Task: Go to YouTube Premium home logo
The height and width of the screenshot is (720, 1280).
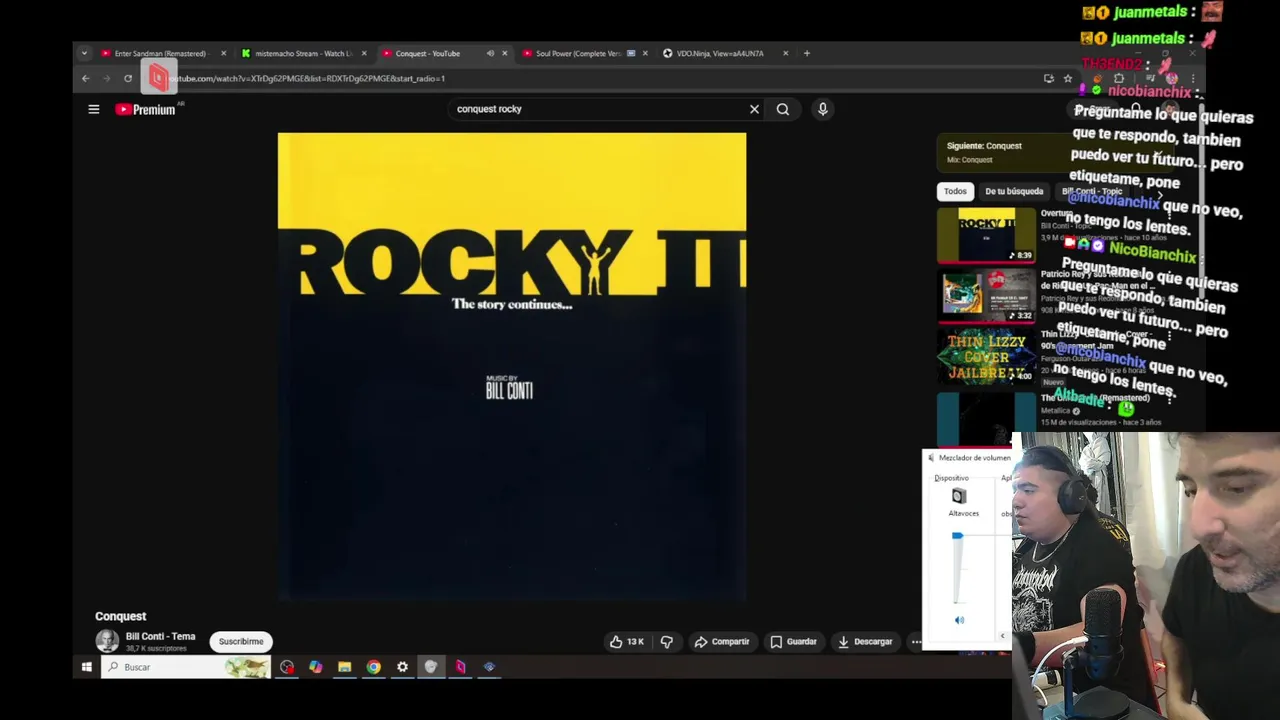Action: [146, 109]
